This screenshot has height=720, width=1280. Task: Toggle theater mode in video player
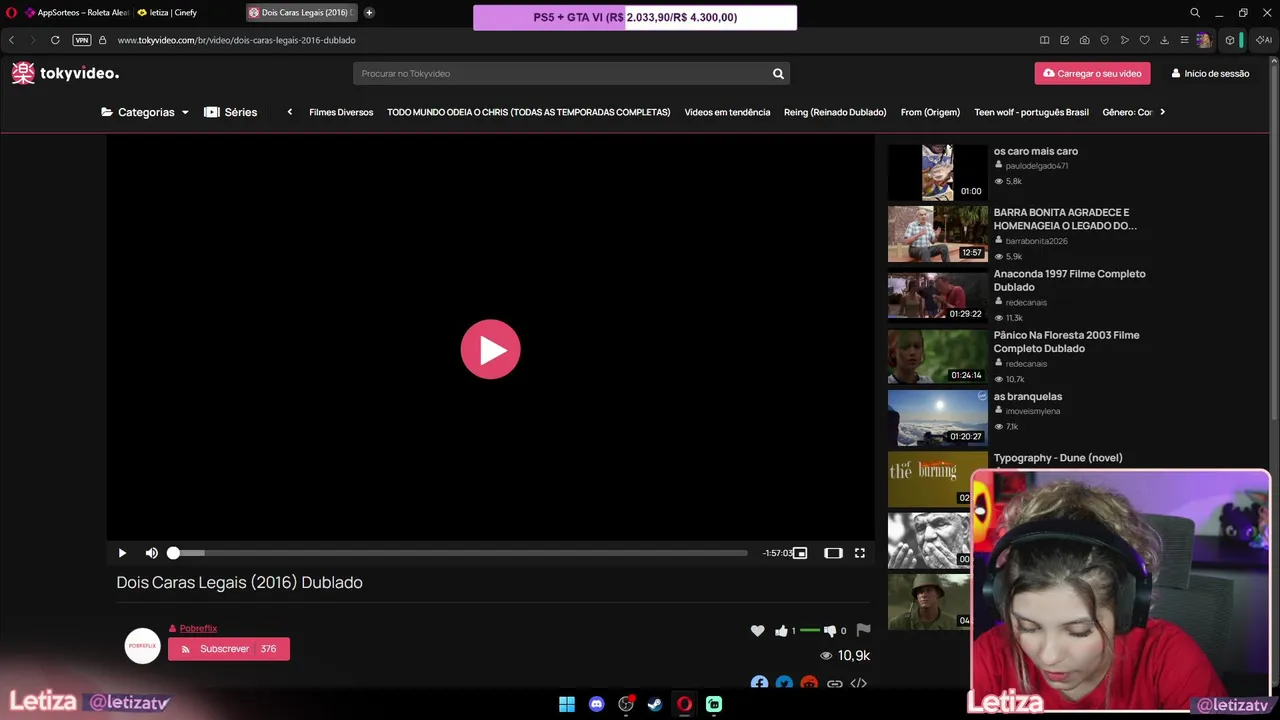[x=833, y=553]
